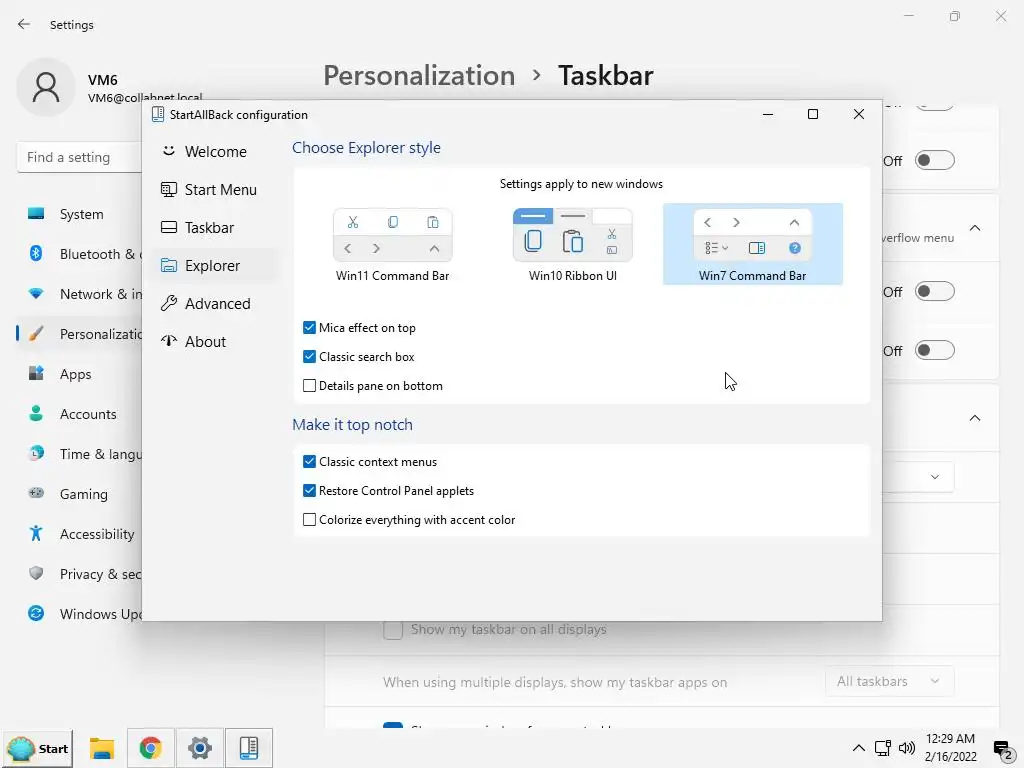
Task: Uncheck Restore Control Panel applets
Action: click(310, 490)
